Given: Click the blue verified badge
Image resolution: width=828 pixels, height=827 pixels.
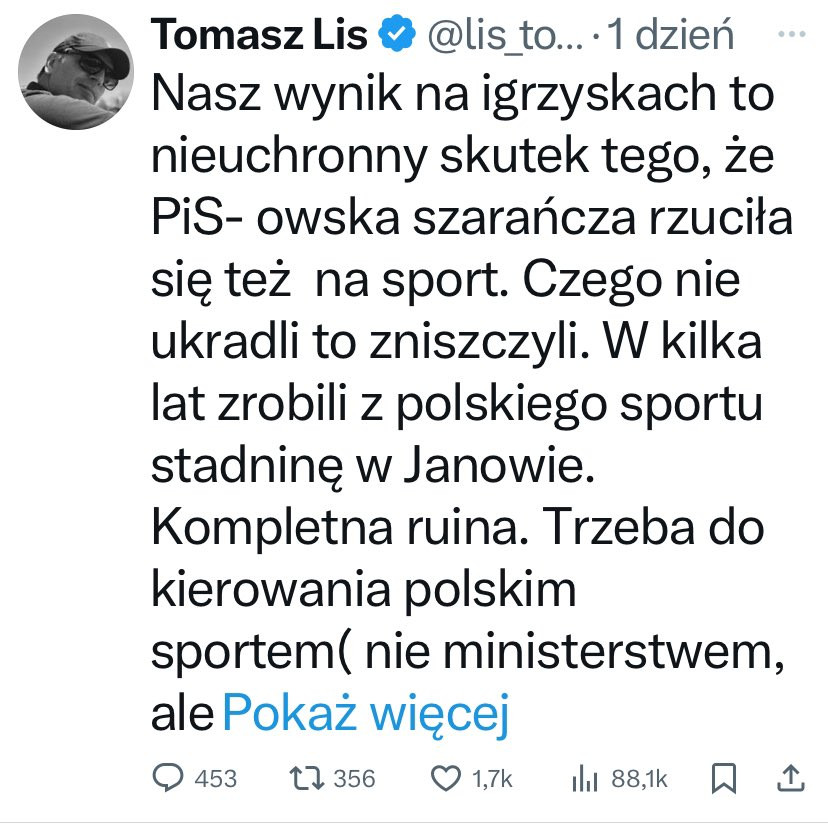Looking at the screenshot, I should 397,33.
